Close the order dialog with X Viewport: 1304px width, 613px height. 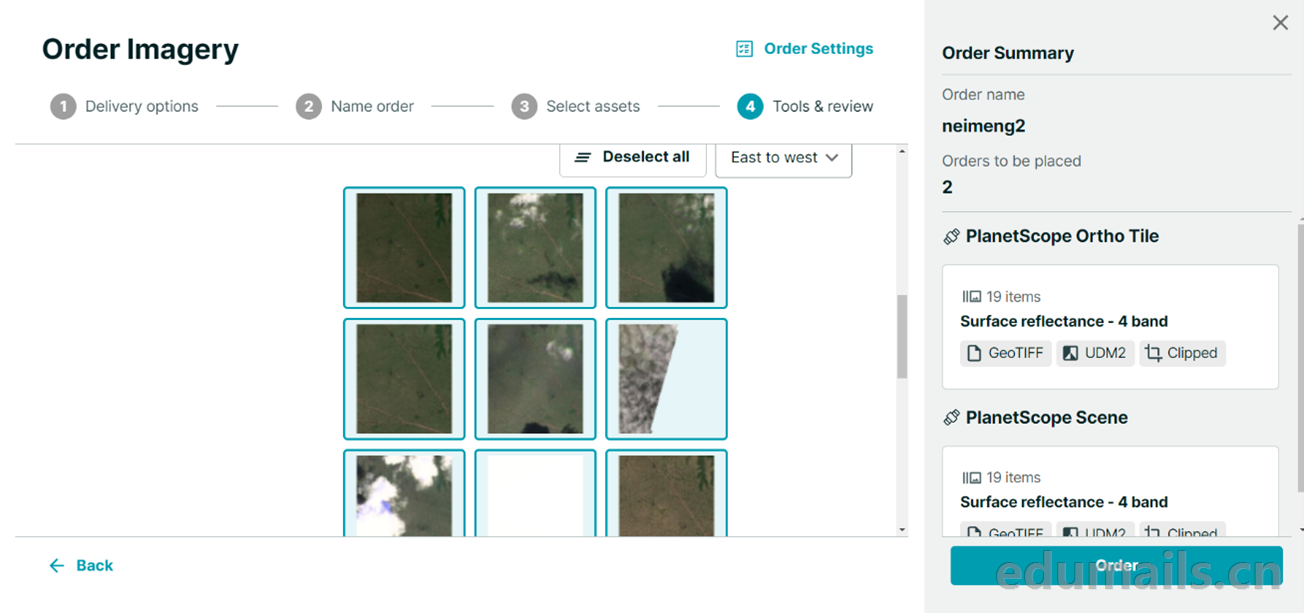(1280, 23)
